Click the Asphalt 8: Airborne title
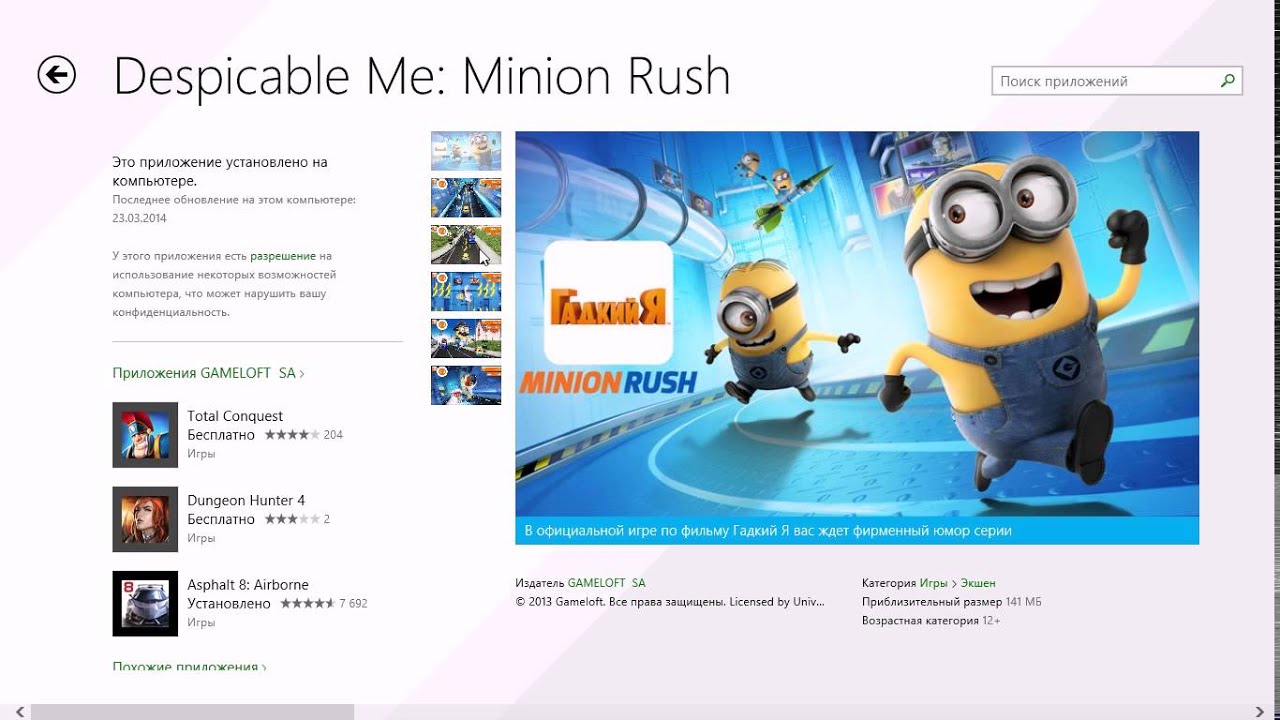This screenshot has height=720, width=1280. pos(248,584)
